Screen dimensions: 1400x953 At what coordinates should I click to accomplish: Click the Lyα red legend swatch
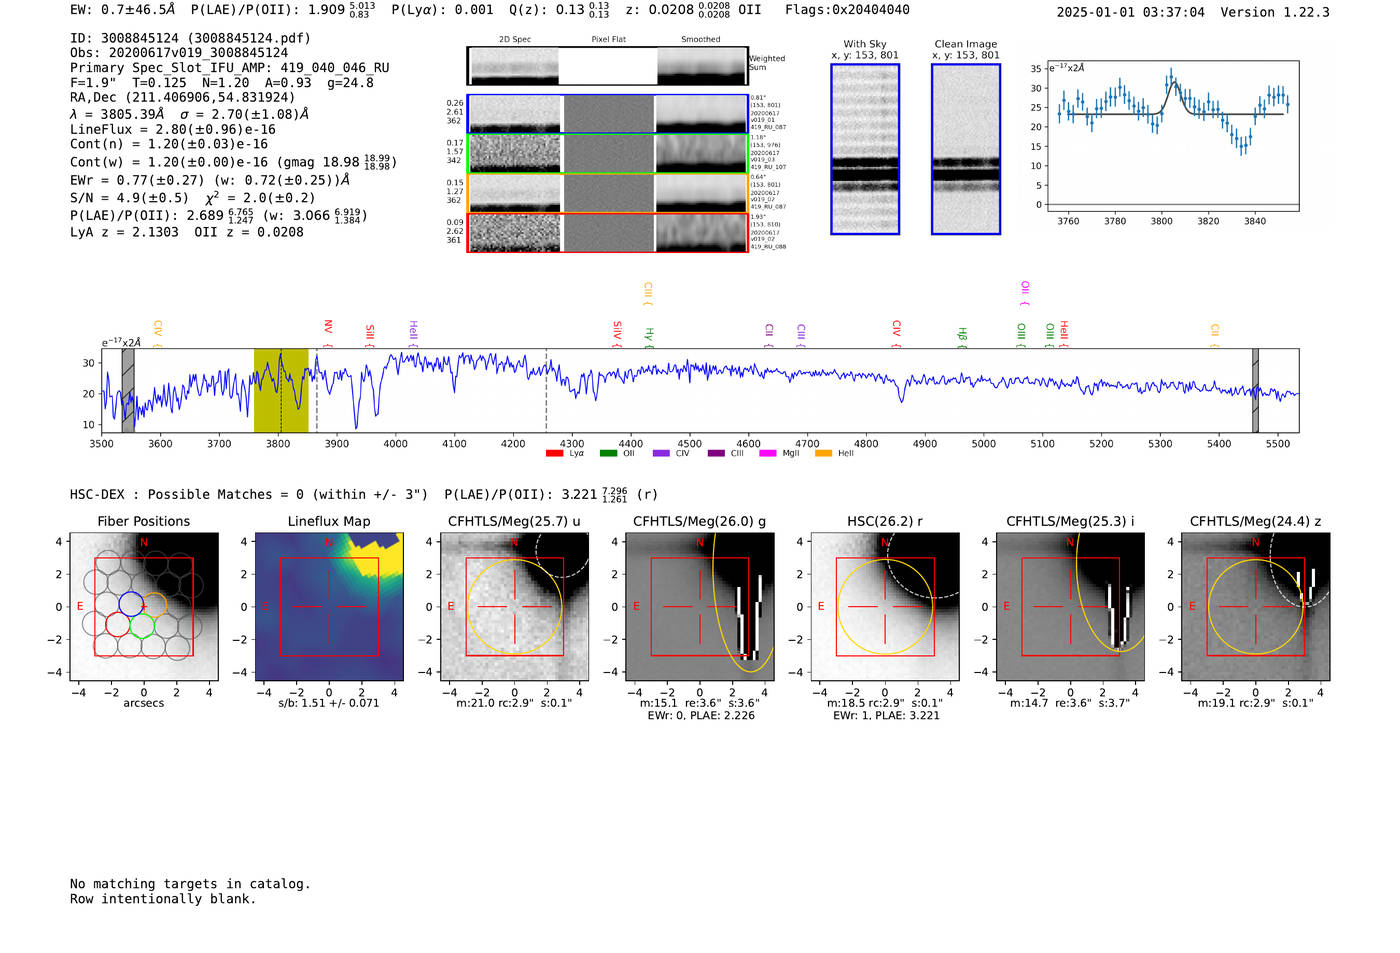click(555, 454)
